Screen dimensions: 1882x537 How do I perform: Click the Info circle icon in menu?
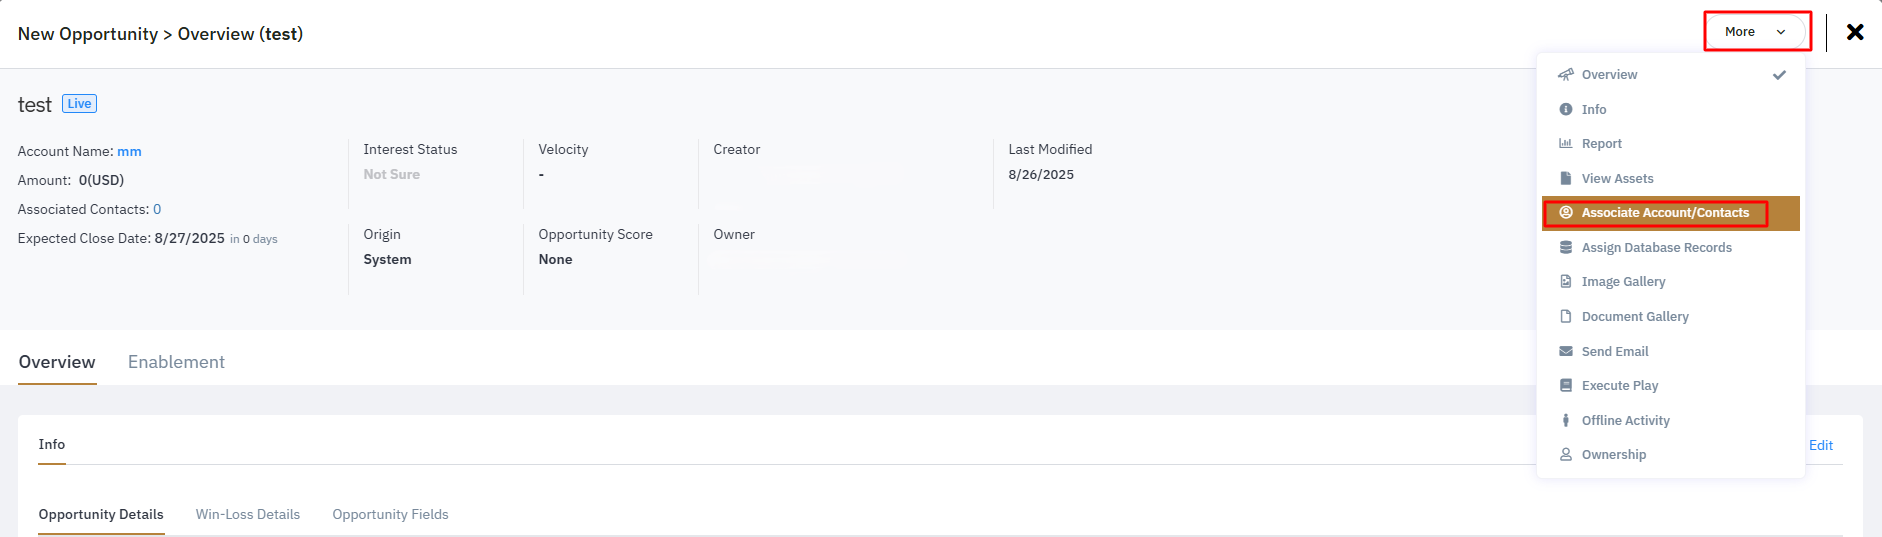coord(1566,110)
